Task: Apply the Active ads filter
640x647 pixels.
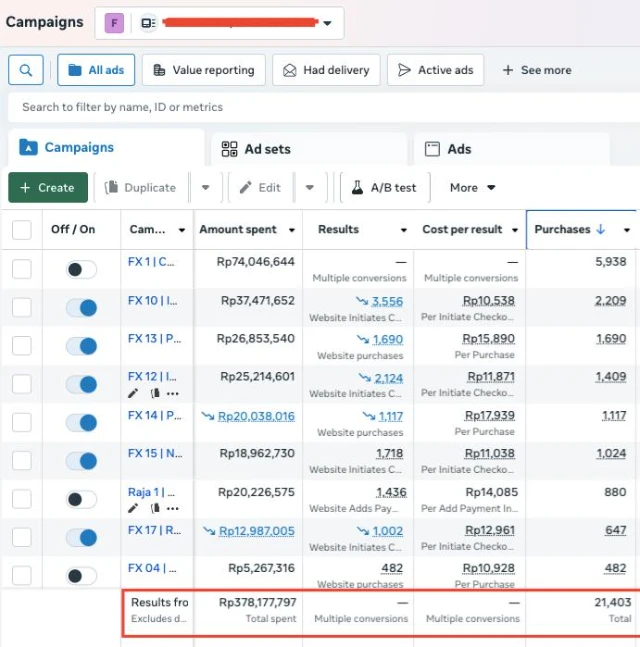Action: [x=435, y=70]
